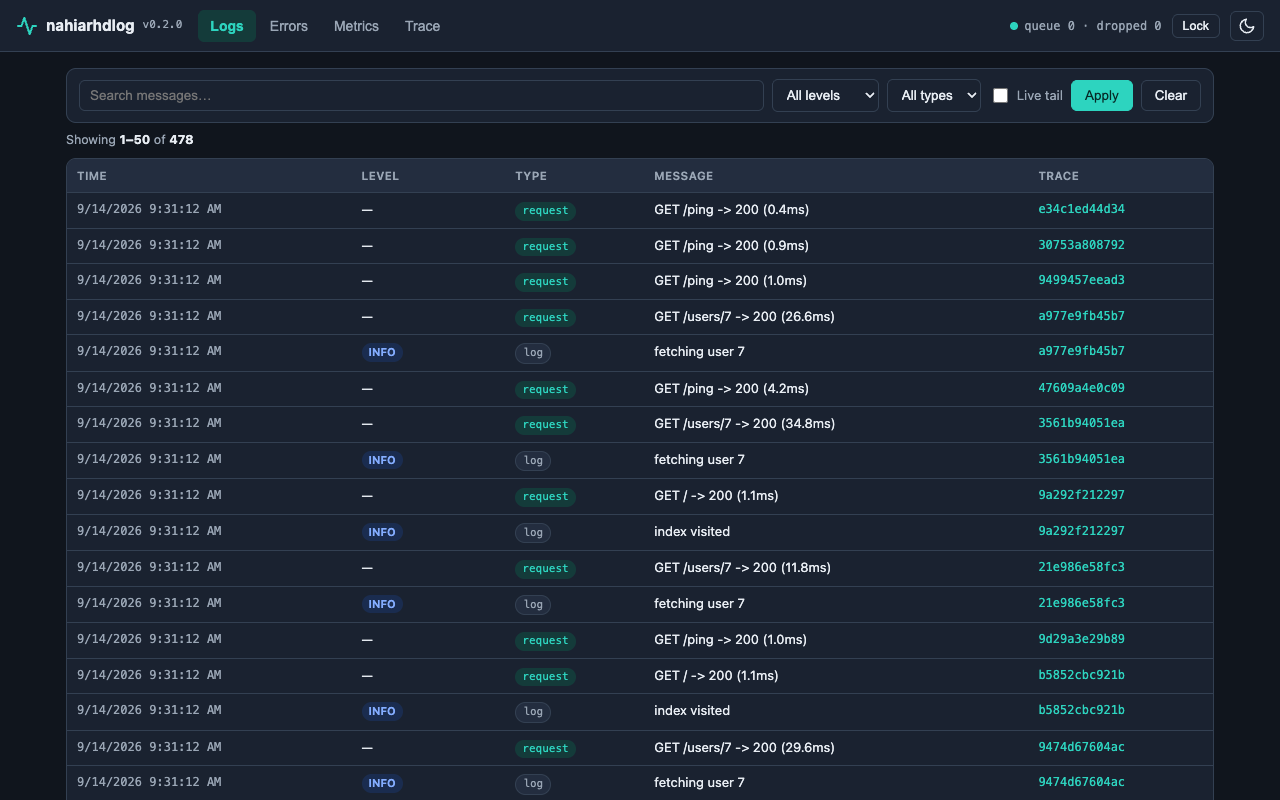Click the nahiarhdlog pulse logo icon
Screen dimensions: 1280x800
[27, 26]
